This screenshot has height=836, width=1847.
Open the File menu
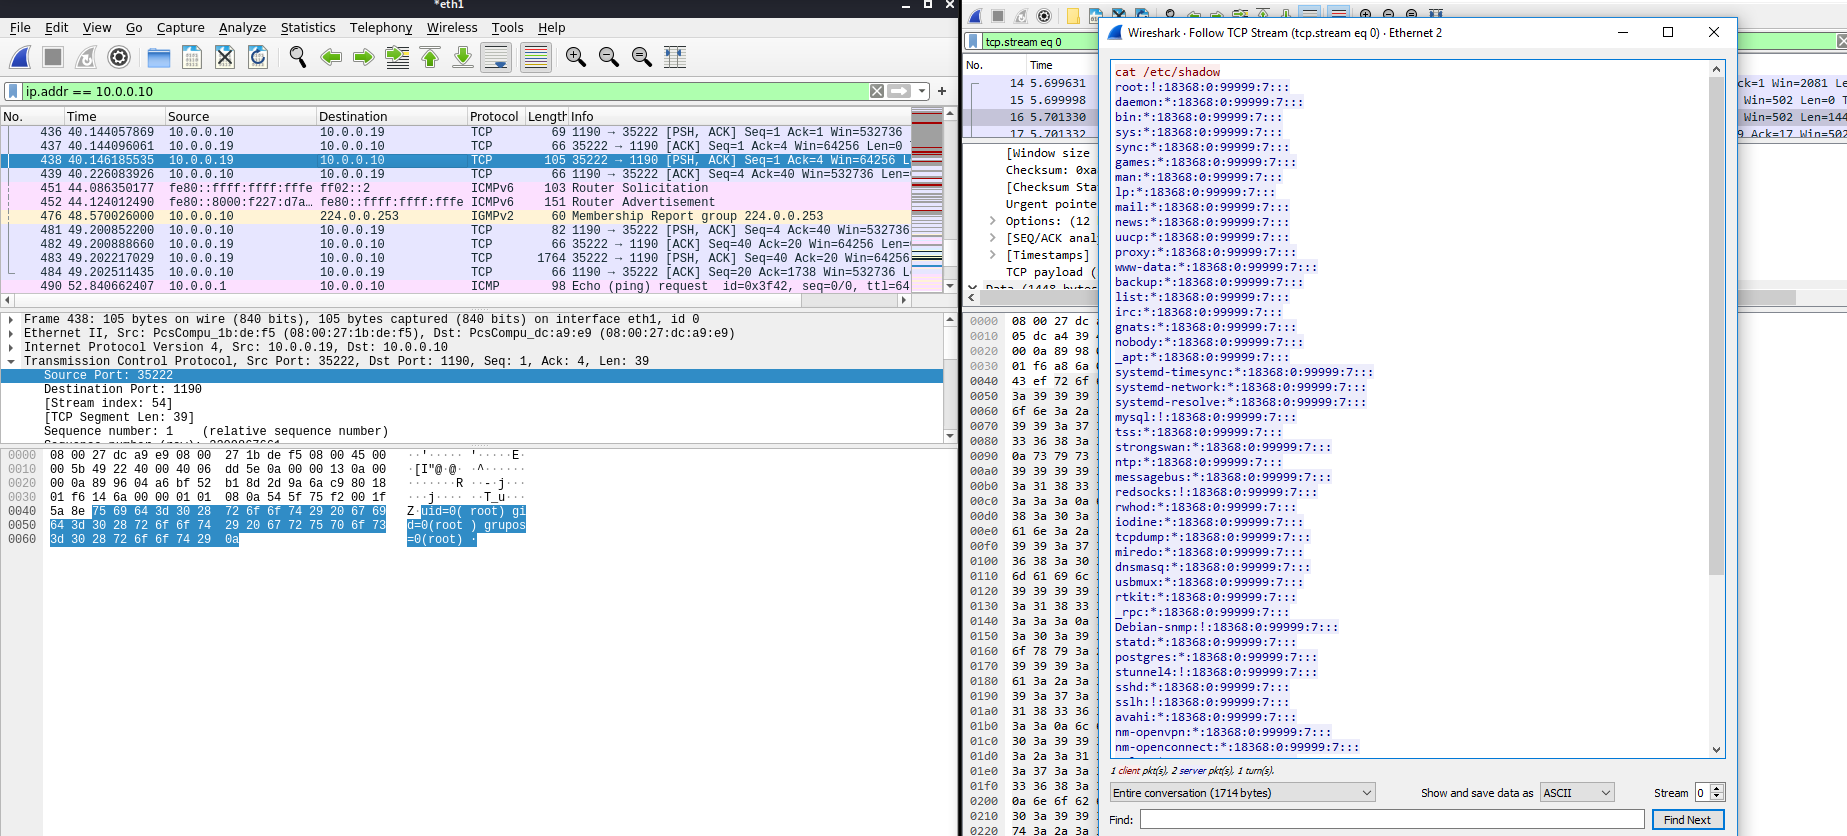coord(20,28)
